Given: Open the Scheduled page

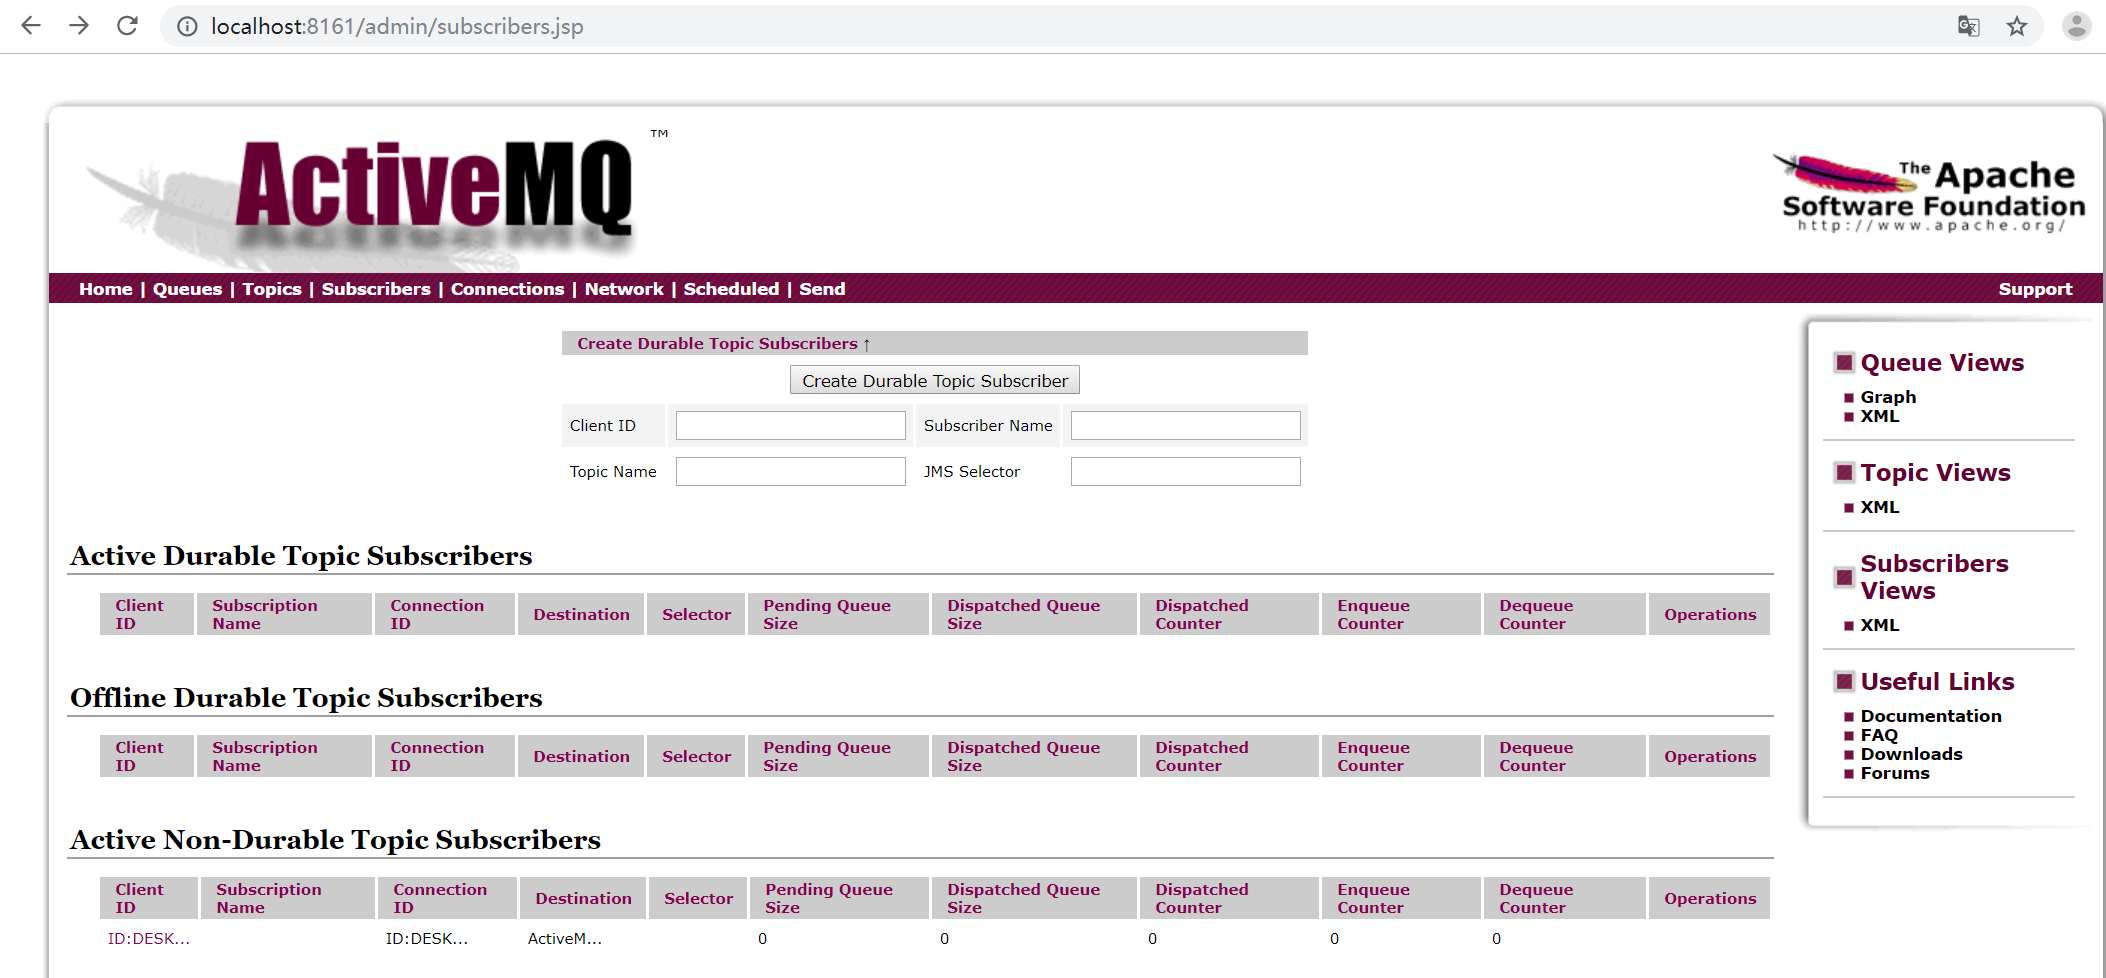Looking at the screenshot, I should click(x=731, y=289).
